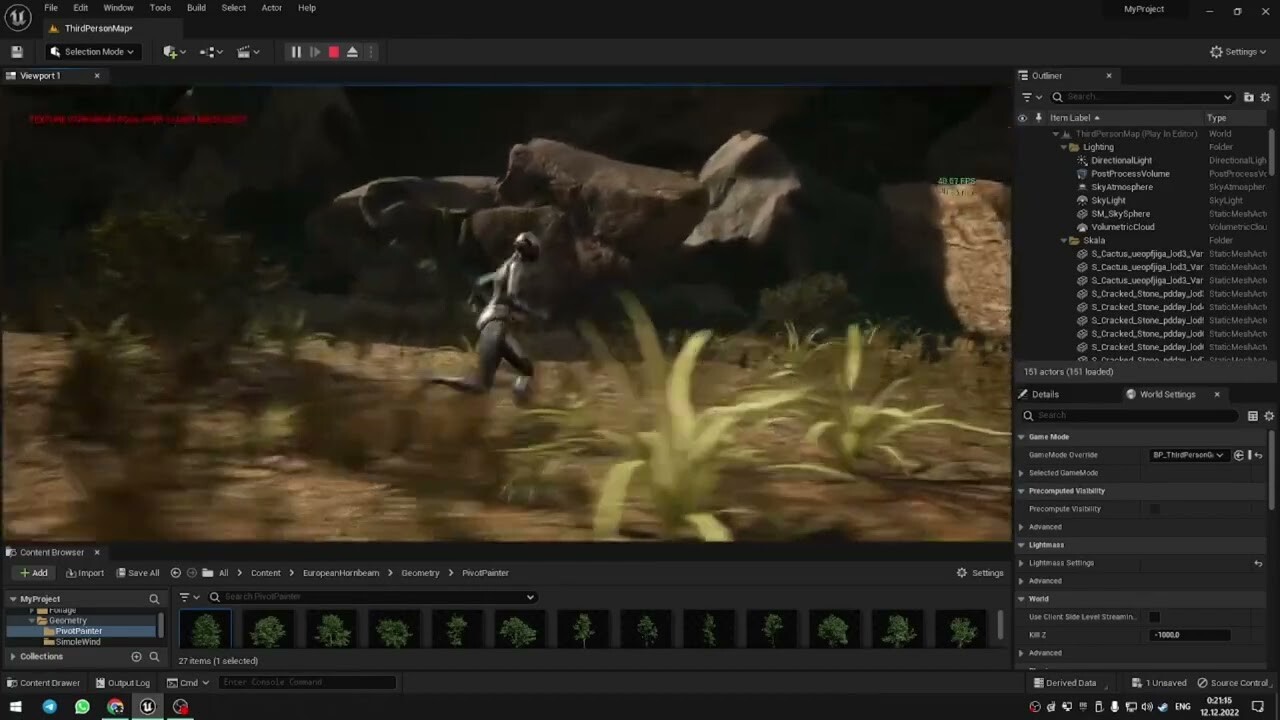Stop the simulation with the red square
Viewport: 1280px width, 720px height.
[x=333, y=51]
